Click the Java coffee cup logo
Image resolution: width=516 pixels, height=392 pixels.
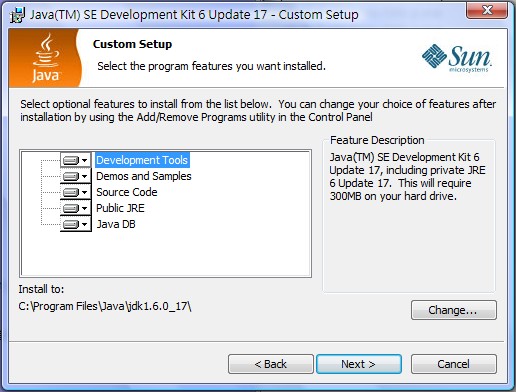(x=46, y=58)
